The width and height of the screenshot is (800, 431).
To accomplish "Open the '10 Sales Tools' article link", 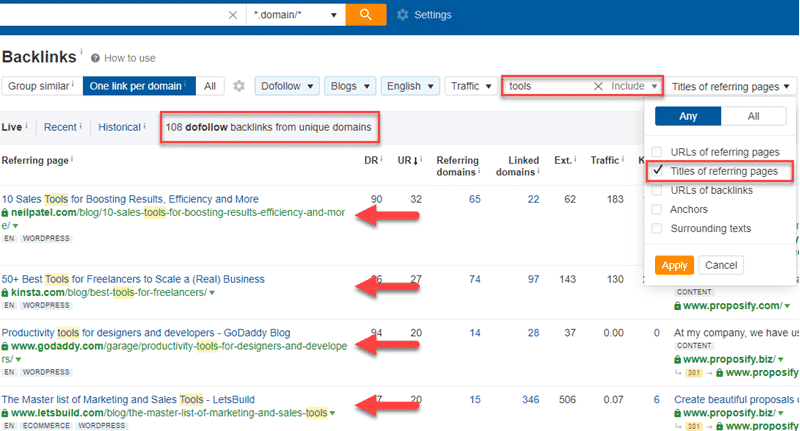I will (130, 199).
